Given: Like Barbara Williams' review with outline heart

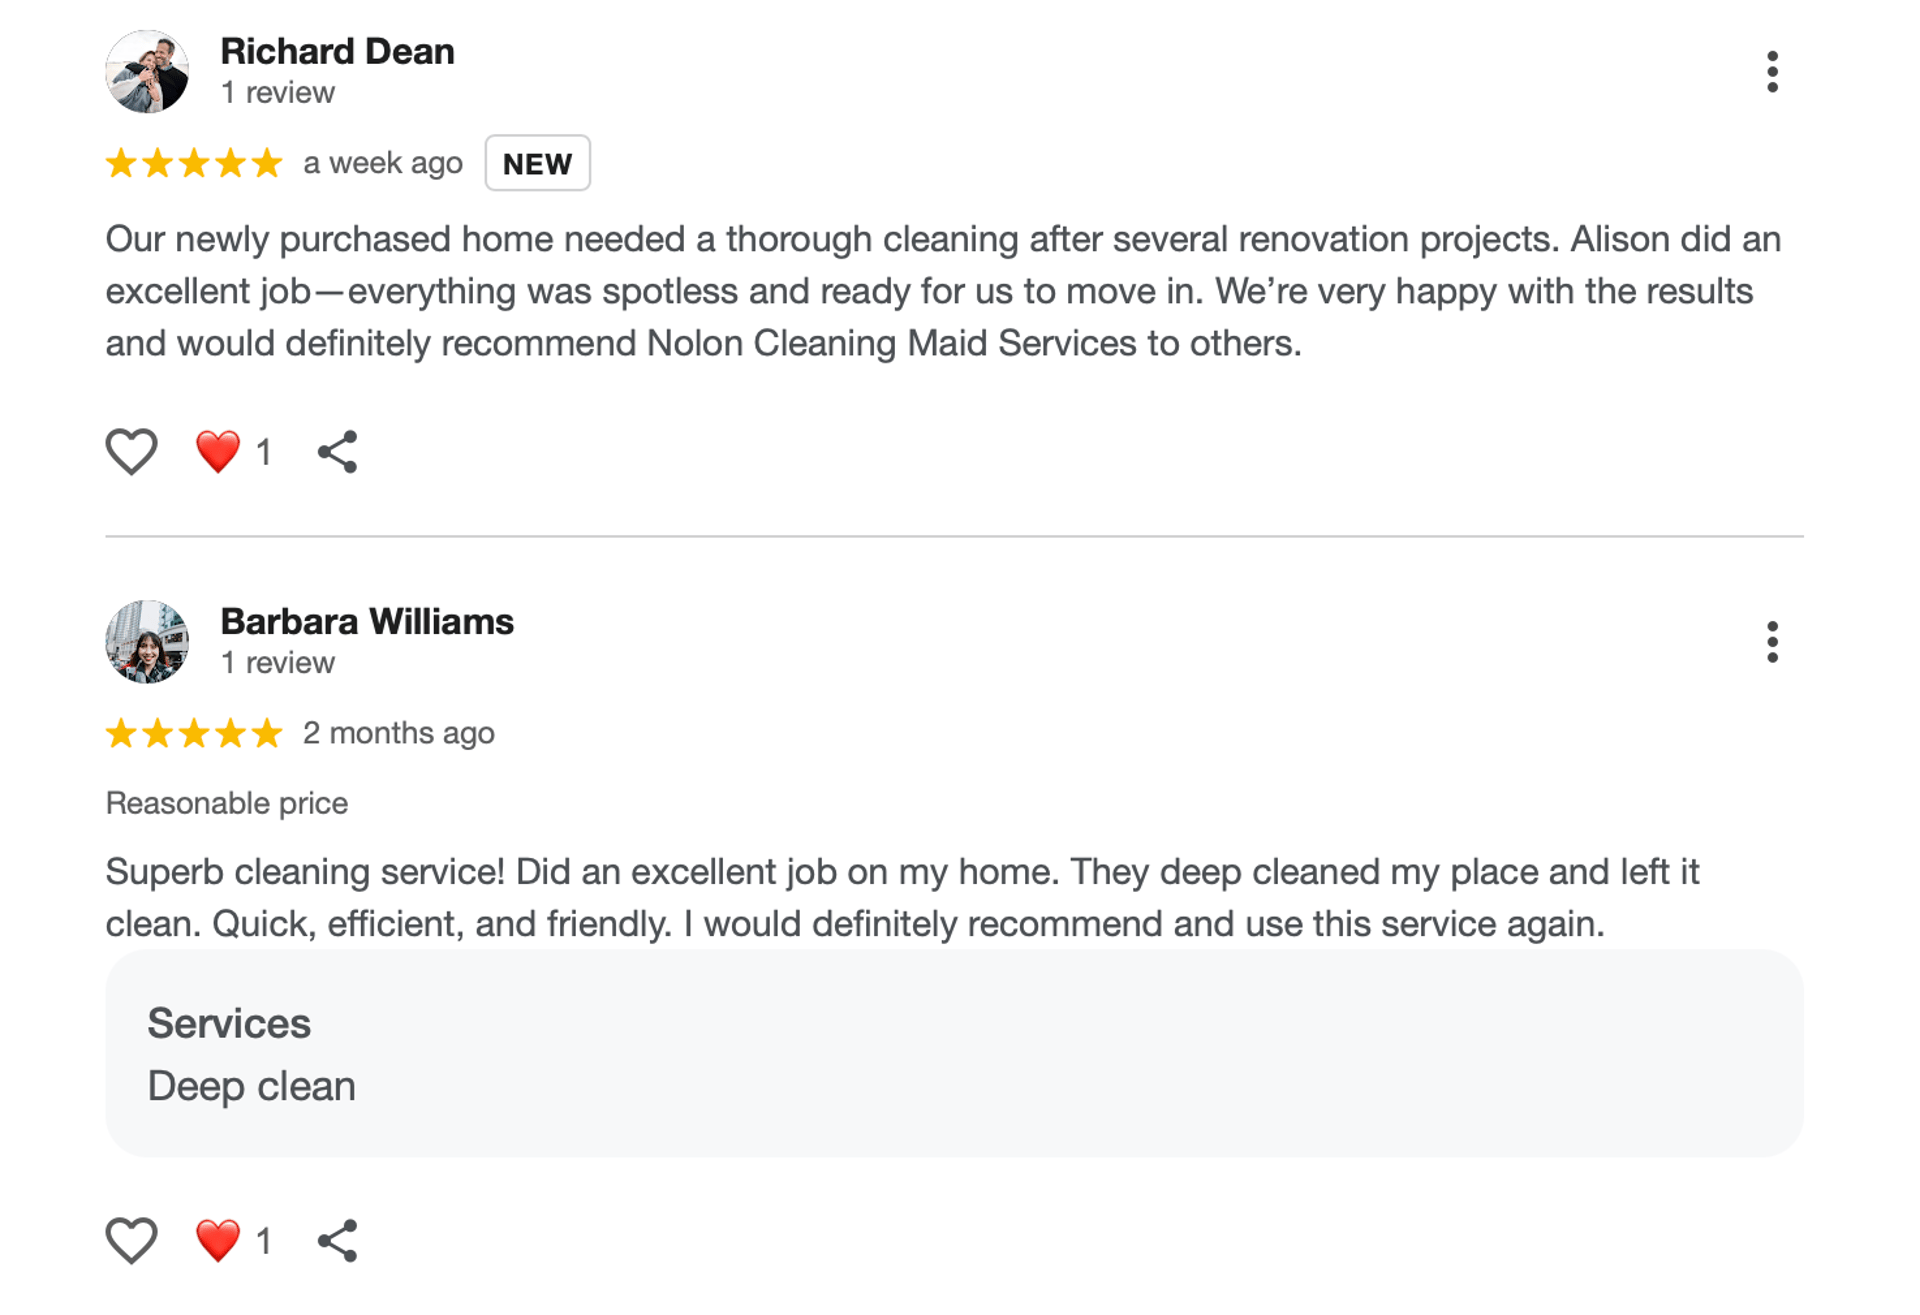Looking at the screenshot, I should coord(132,1241).
